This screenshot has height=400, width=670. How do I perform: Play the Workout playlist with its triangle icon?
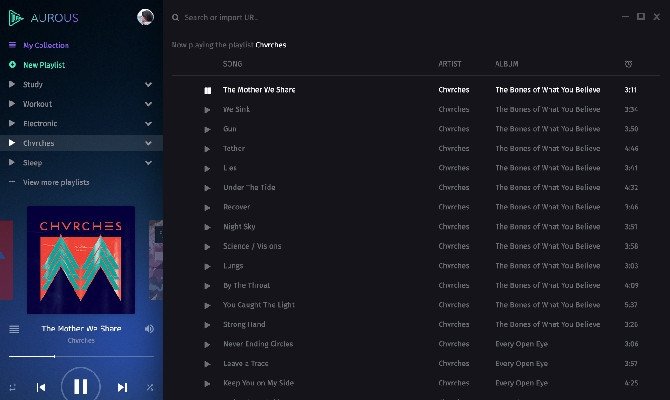pos(12,104)
